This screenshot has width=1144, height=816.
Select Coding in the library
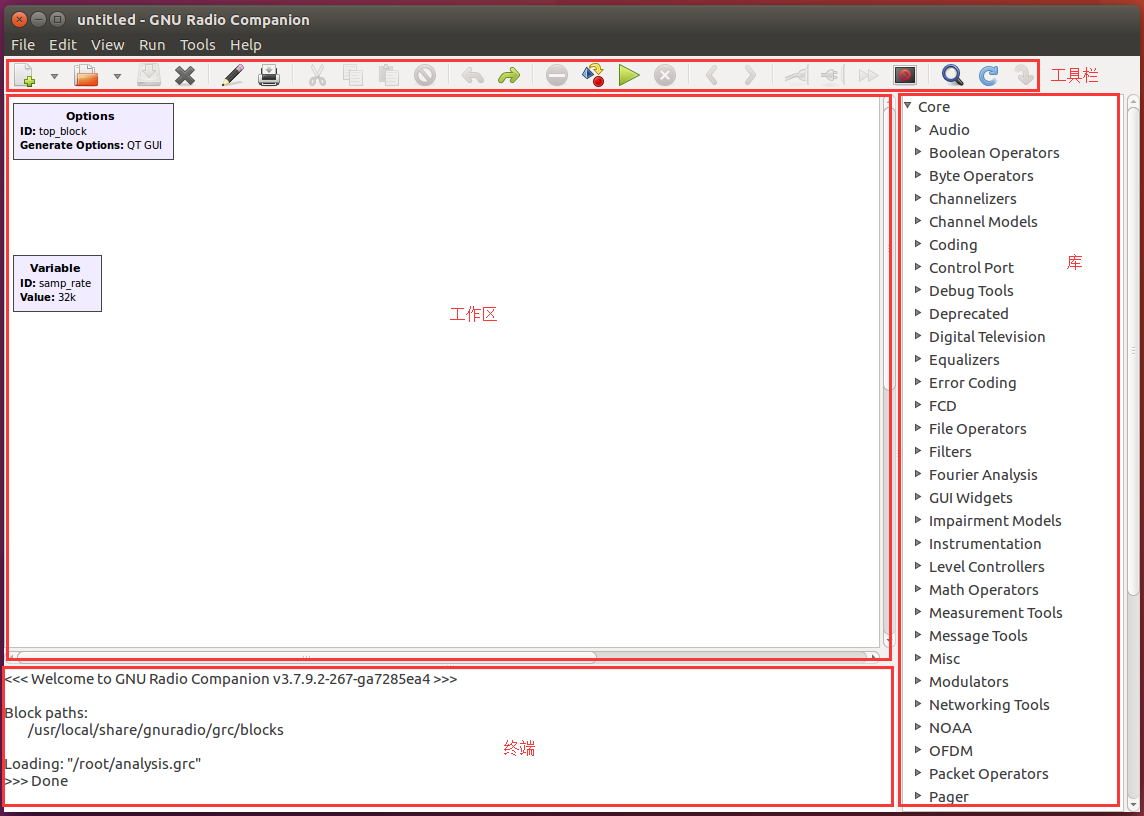(x=953, y=245)
